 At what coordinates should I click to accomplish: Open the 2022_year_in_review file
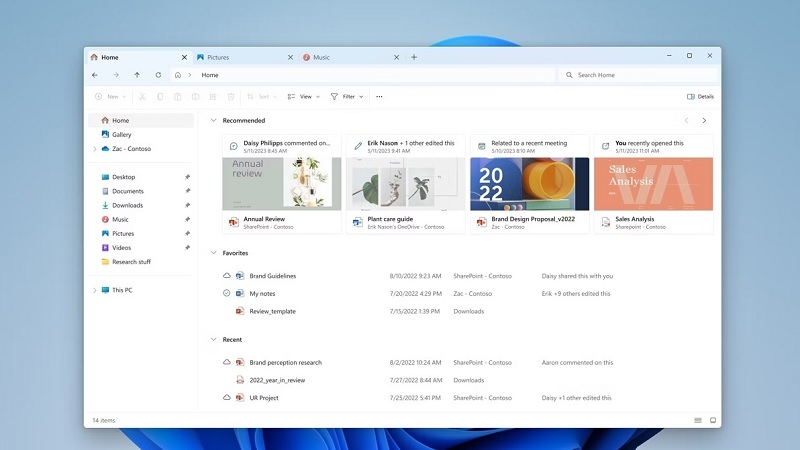(x=277, y=380)
